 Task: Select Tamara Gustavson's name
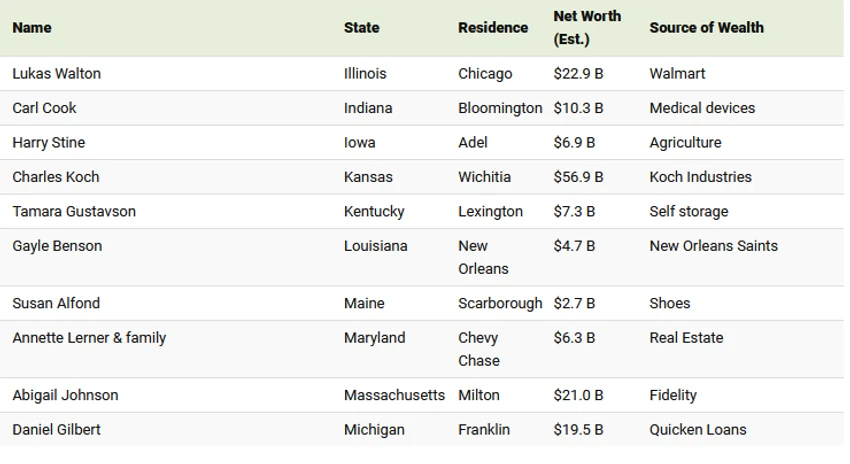pyautogui.click(x=74, y=211)
